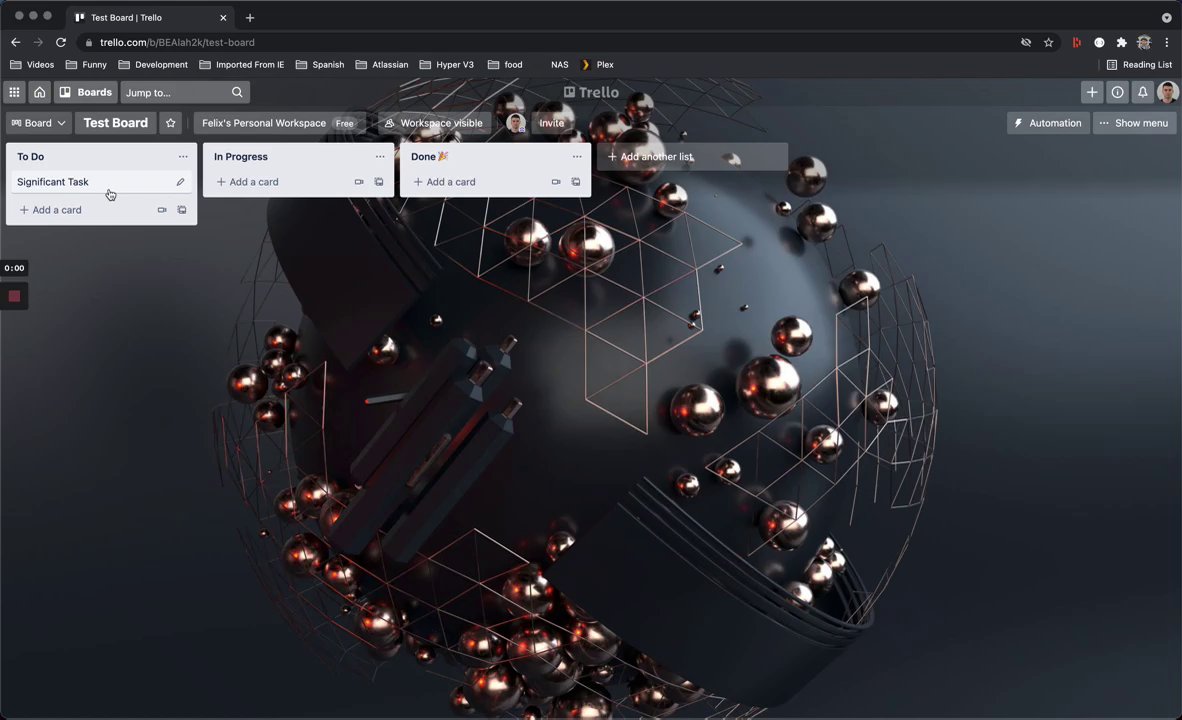The image size is (1182, 720).
Task: Click the Done list title
Action: point(429,156)
